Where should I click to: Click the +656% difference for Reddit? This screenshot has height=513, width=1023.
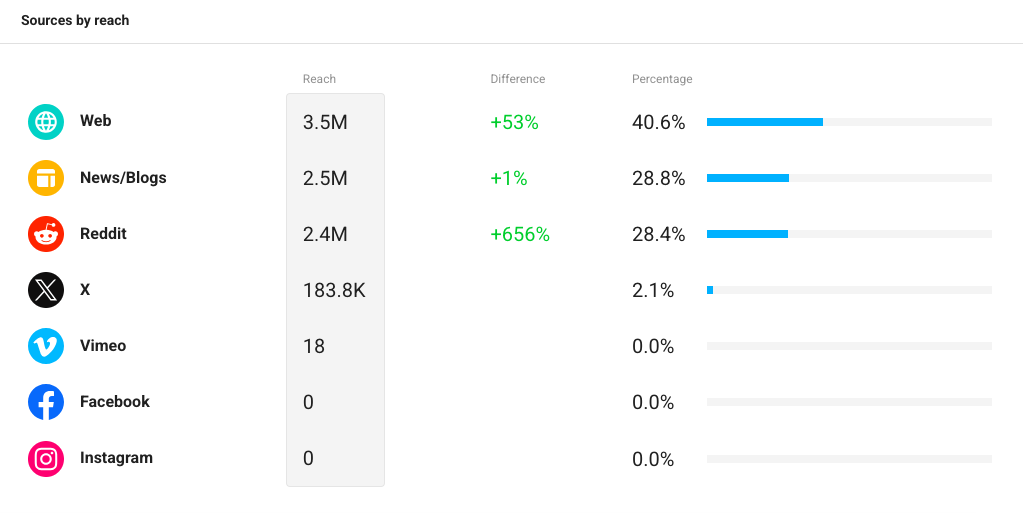(520, 234)
